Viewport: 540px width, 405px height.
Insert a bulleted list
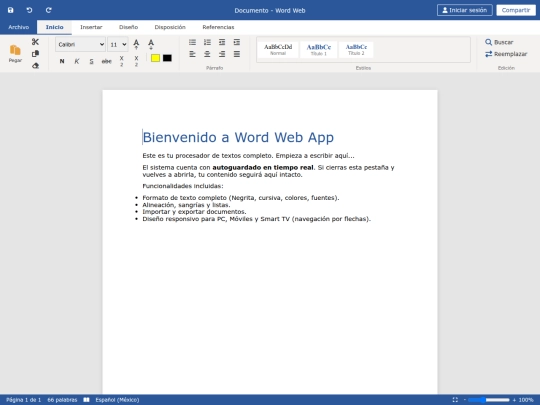[193, 42]
